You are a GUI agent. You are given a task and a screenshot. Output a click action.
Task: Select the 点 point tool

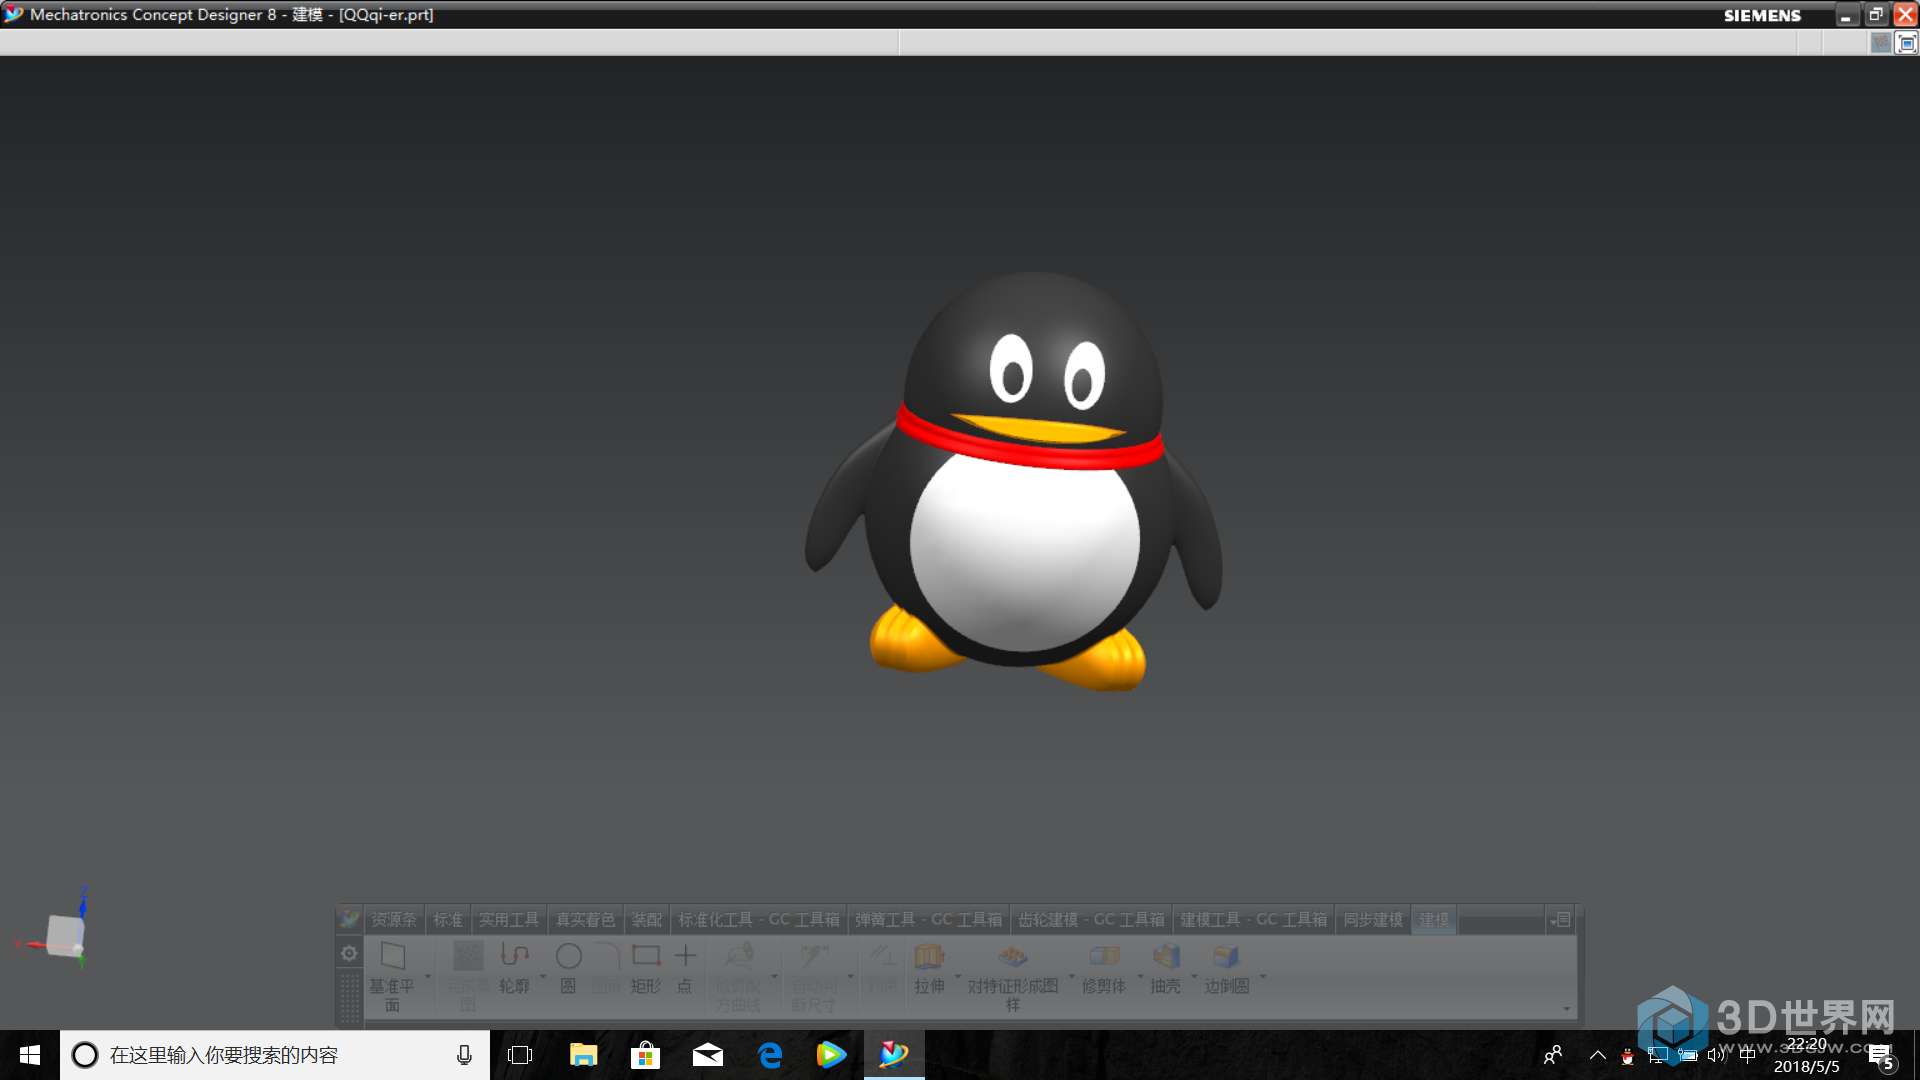pyautogui.click(x=685, y=968)
